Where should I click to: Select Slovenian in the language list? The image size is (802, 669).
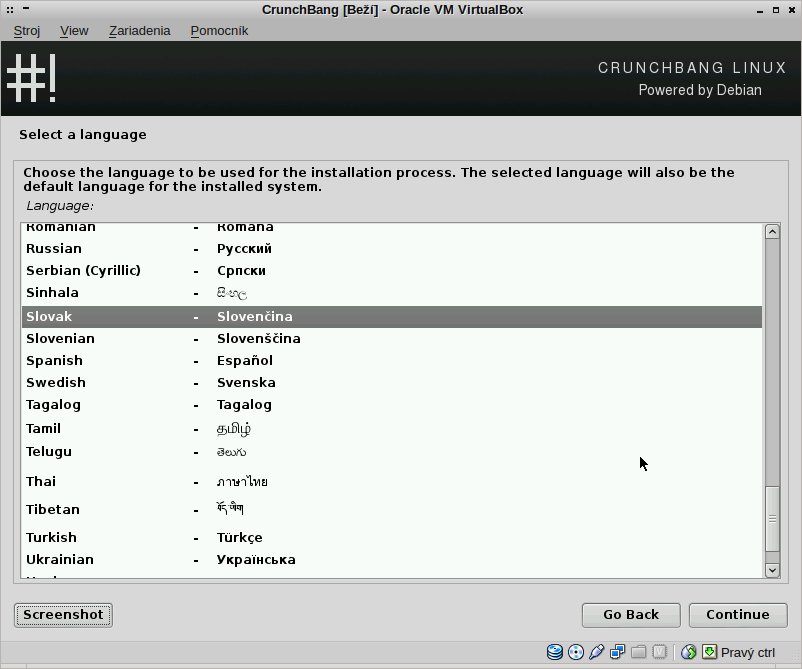point(392,339)
